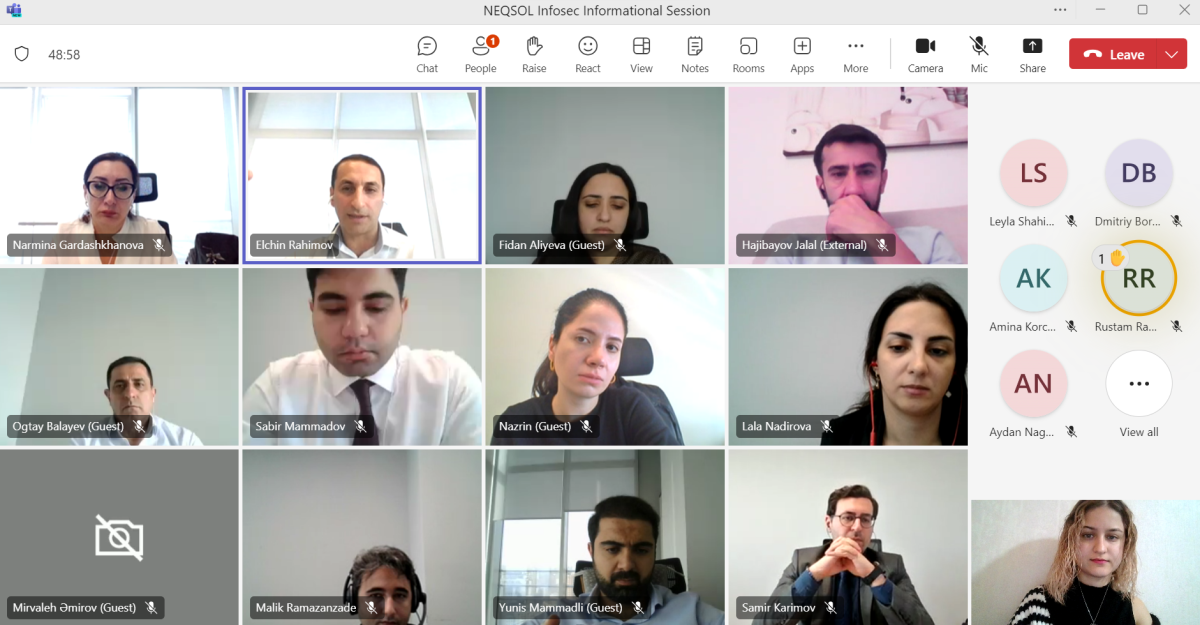
Task: Open the Apps add menu
Action: point(802,54)
